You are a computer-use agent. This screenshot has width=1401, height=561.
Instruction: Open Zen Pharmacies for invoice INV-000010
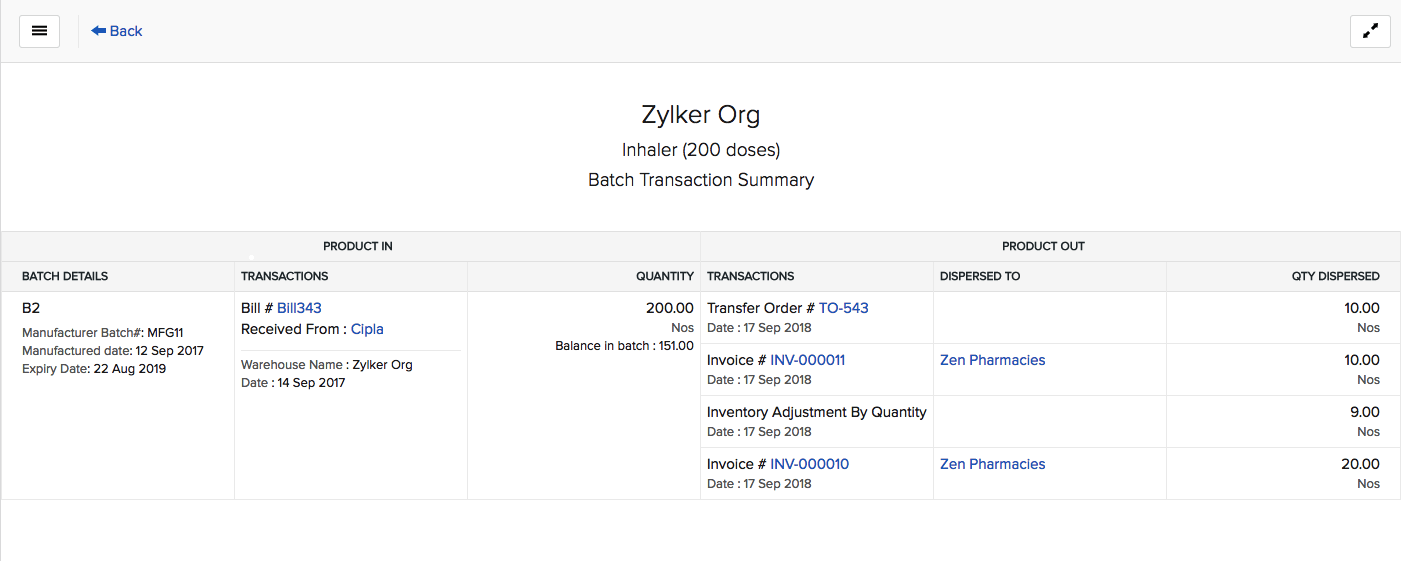992,464
